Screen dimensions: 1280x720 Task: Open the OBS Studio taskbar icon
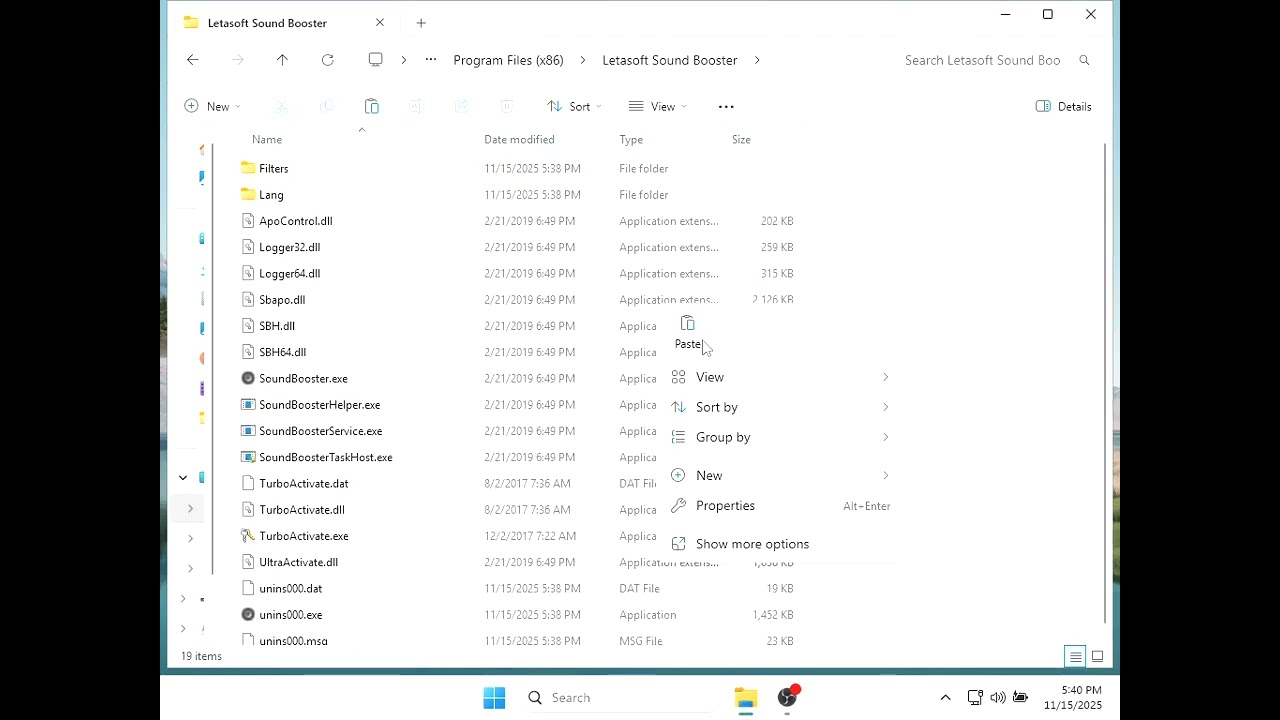coord(788,698)
